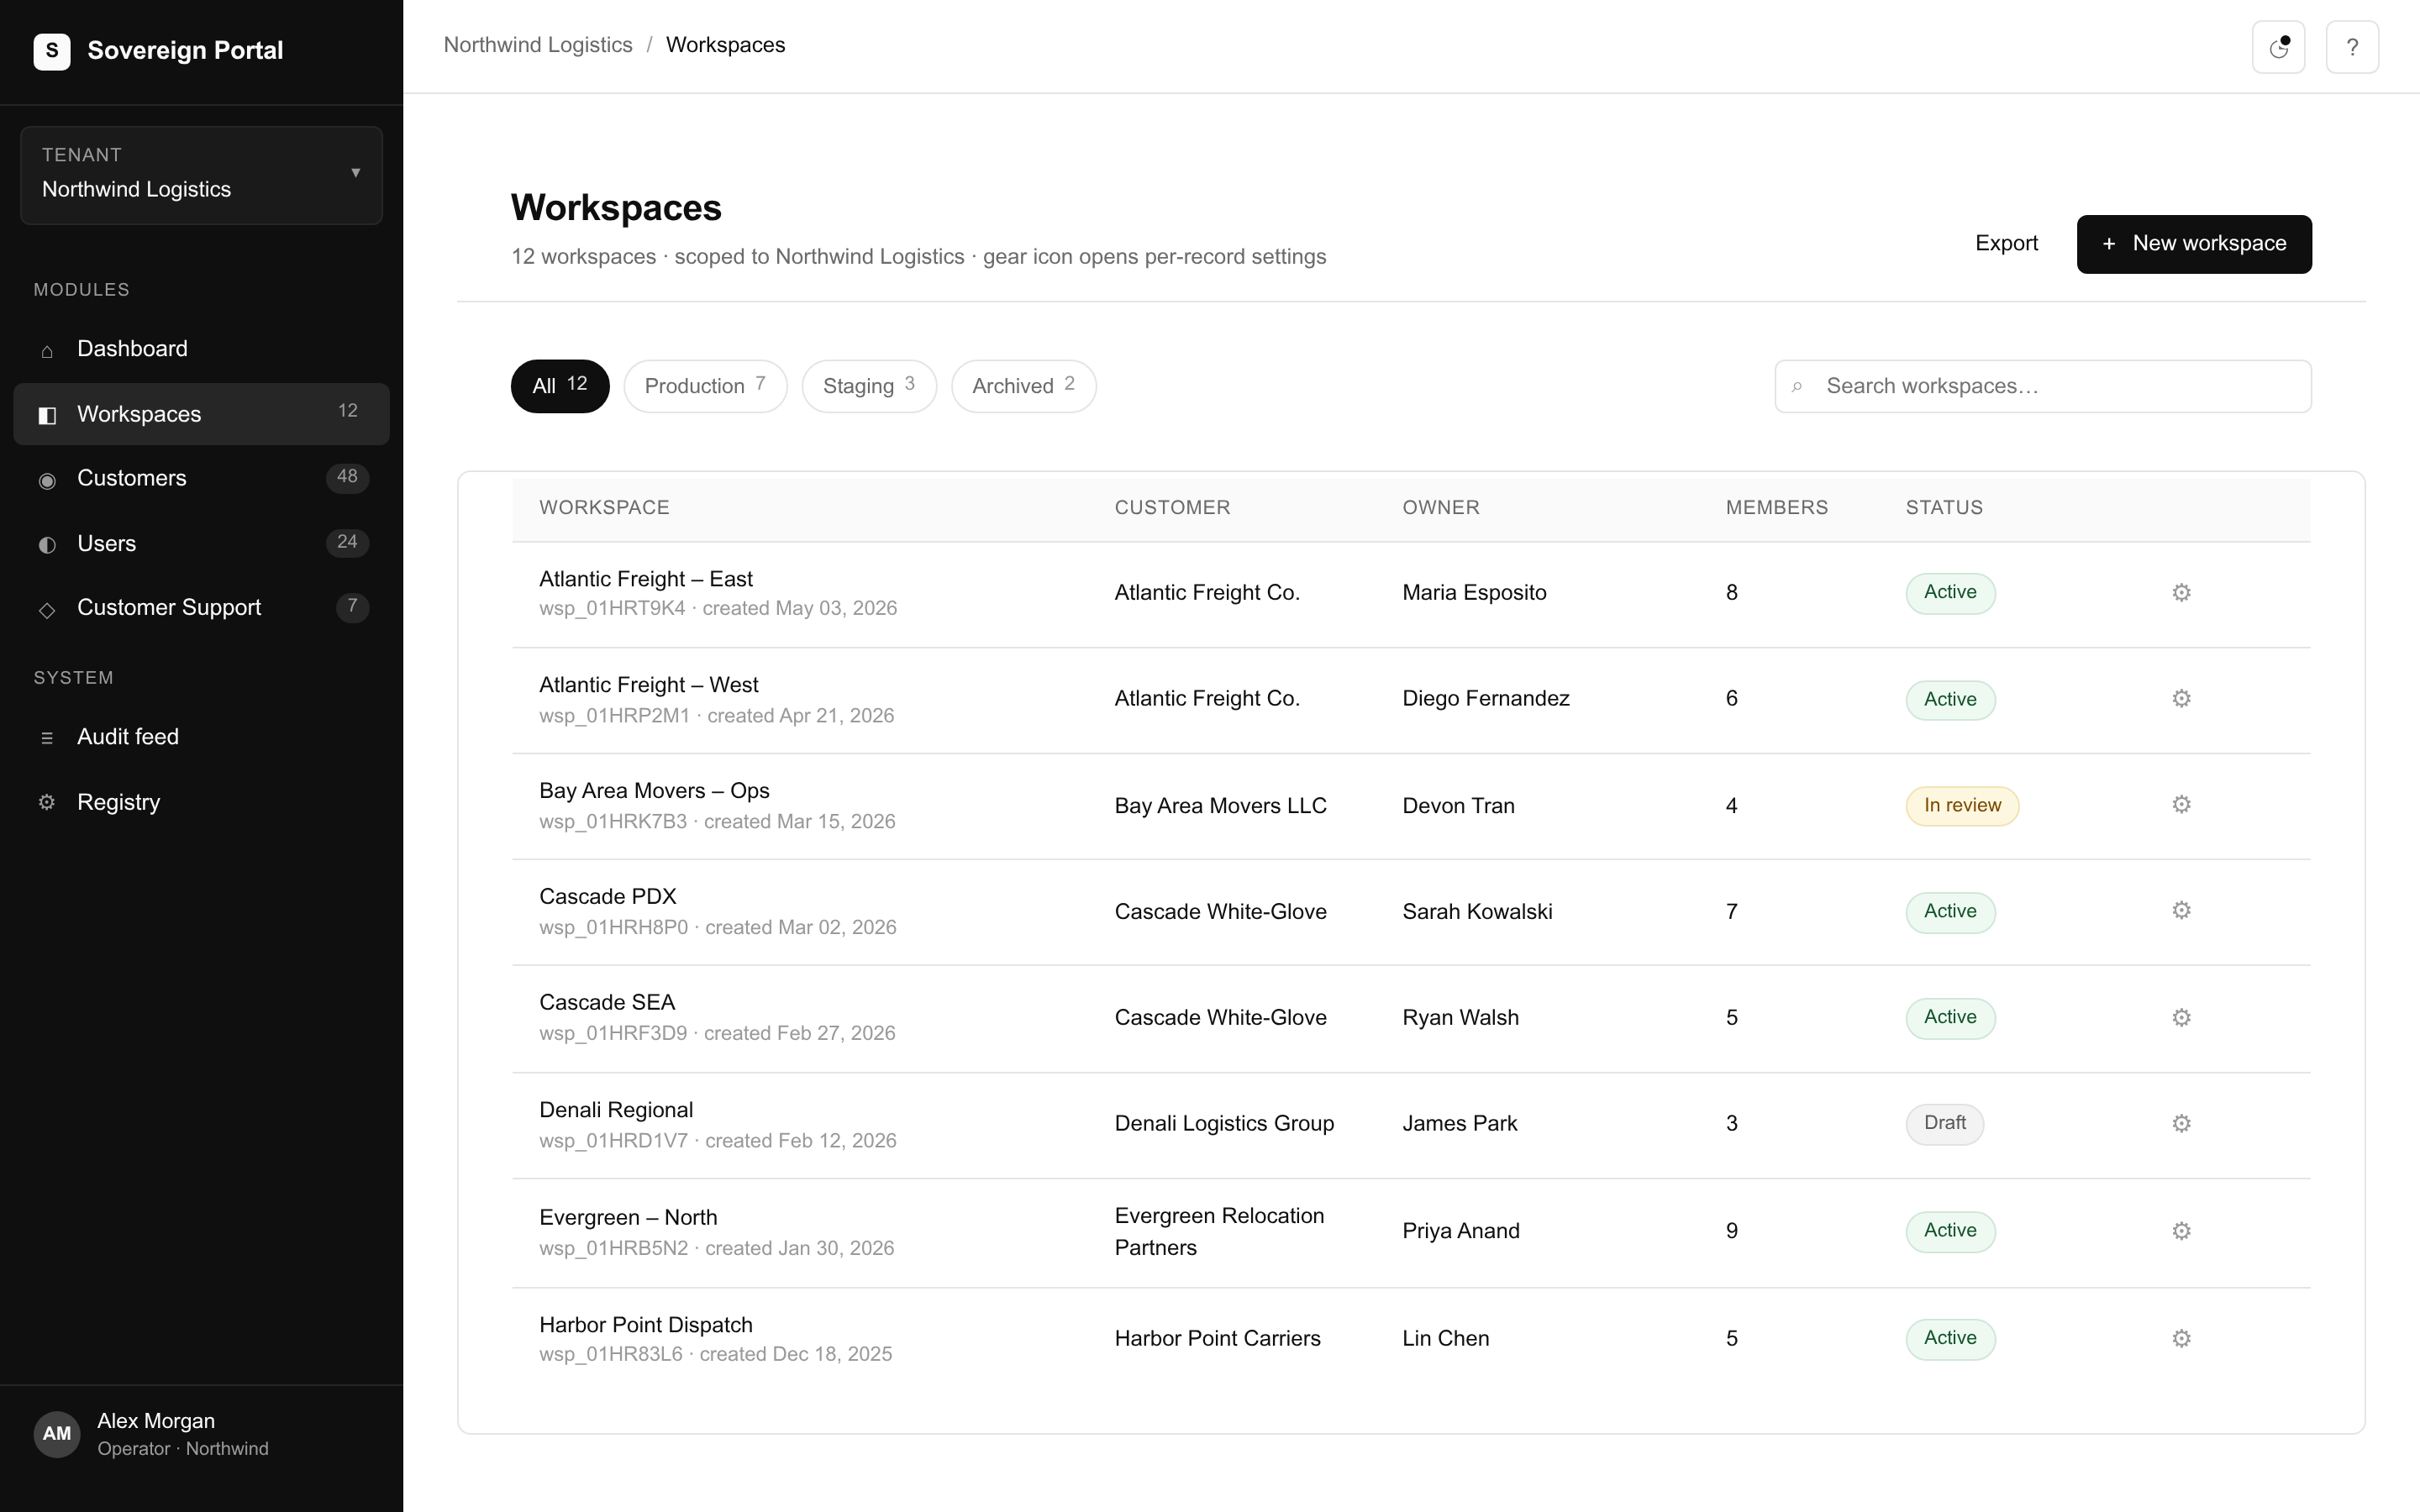The height and width of the screenshot is (1512, 2420).
Task: Click owner Lin Chen
Action: (x=1445, y=1339)
